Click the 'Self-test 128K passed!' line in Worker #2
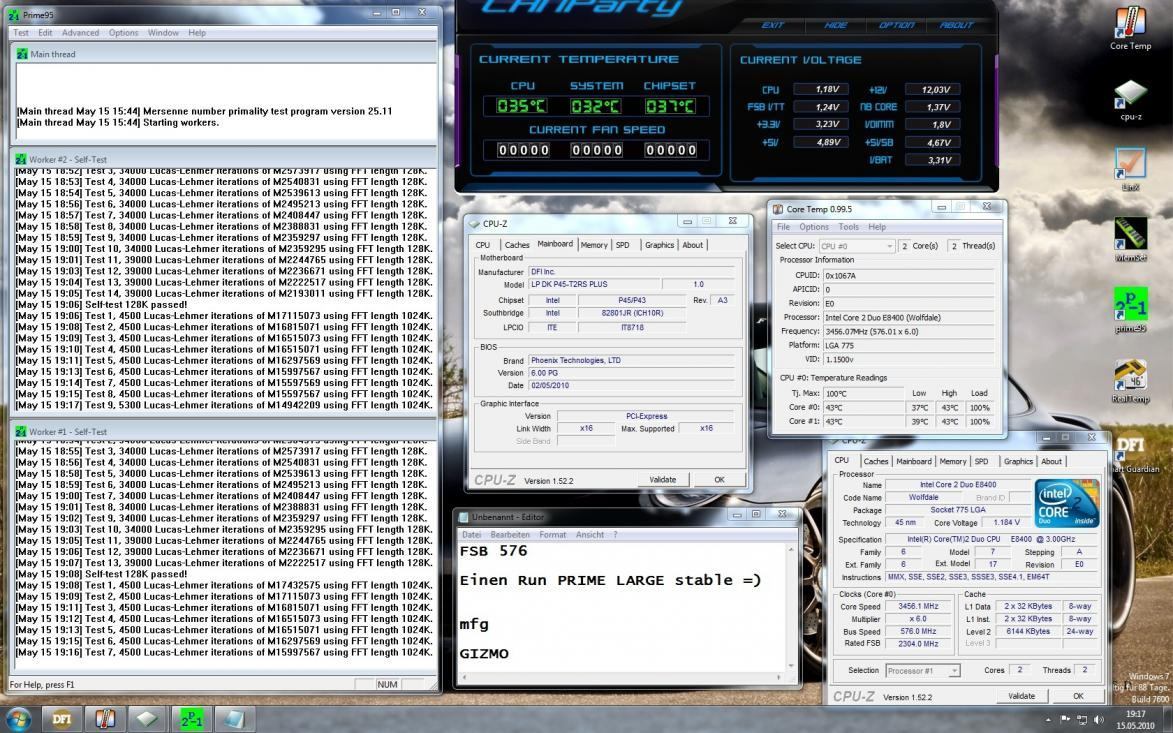 pyautogui.click(x=102, y=304)
